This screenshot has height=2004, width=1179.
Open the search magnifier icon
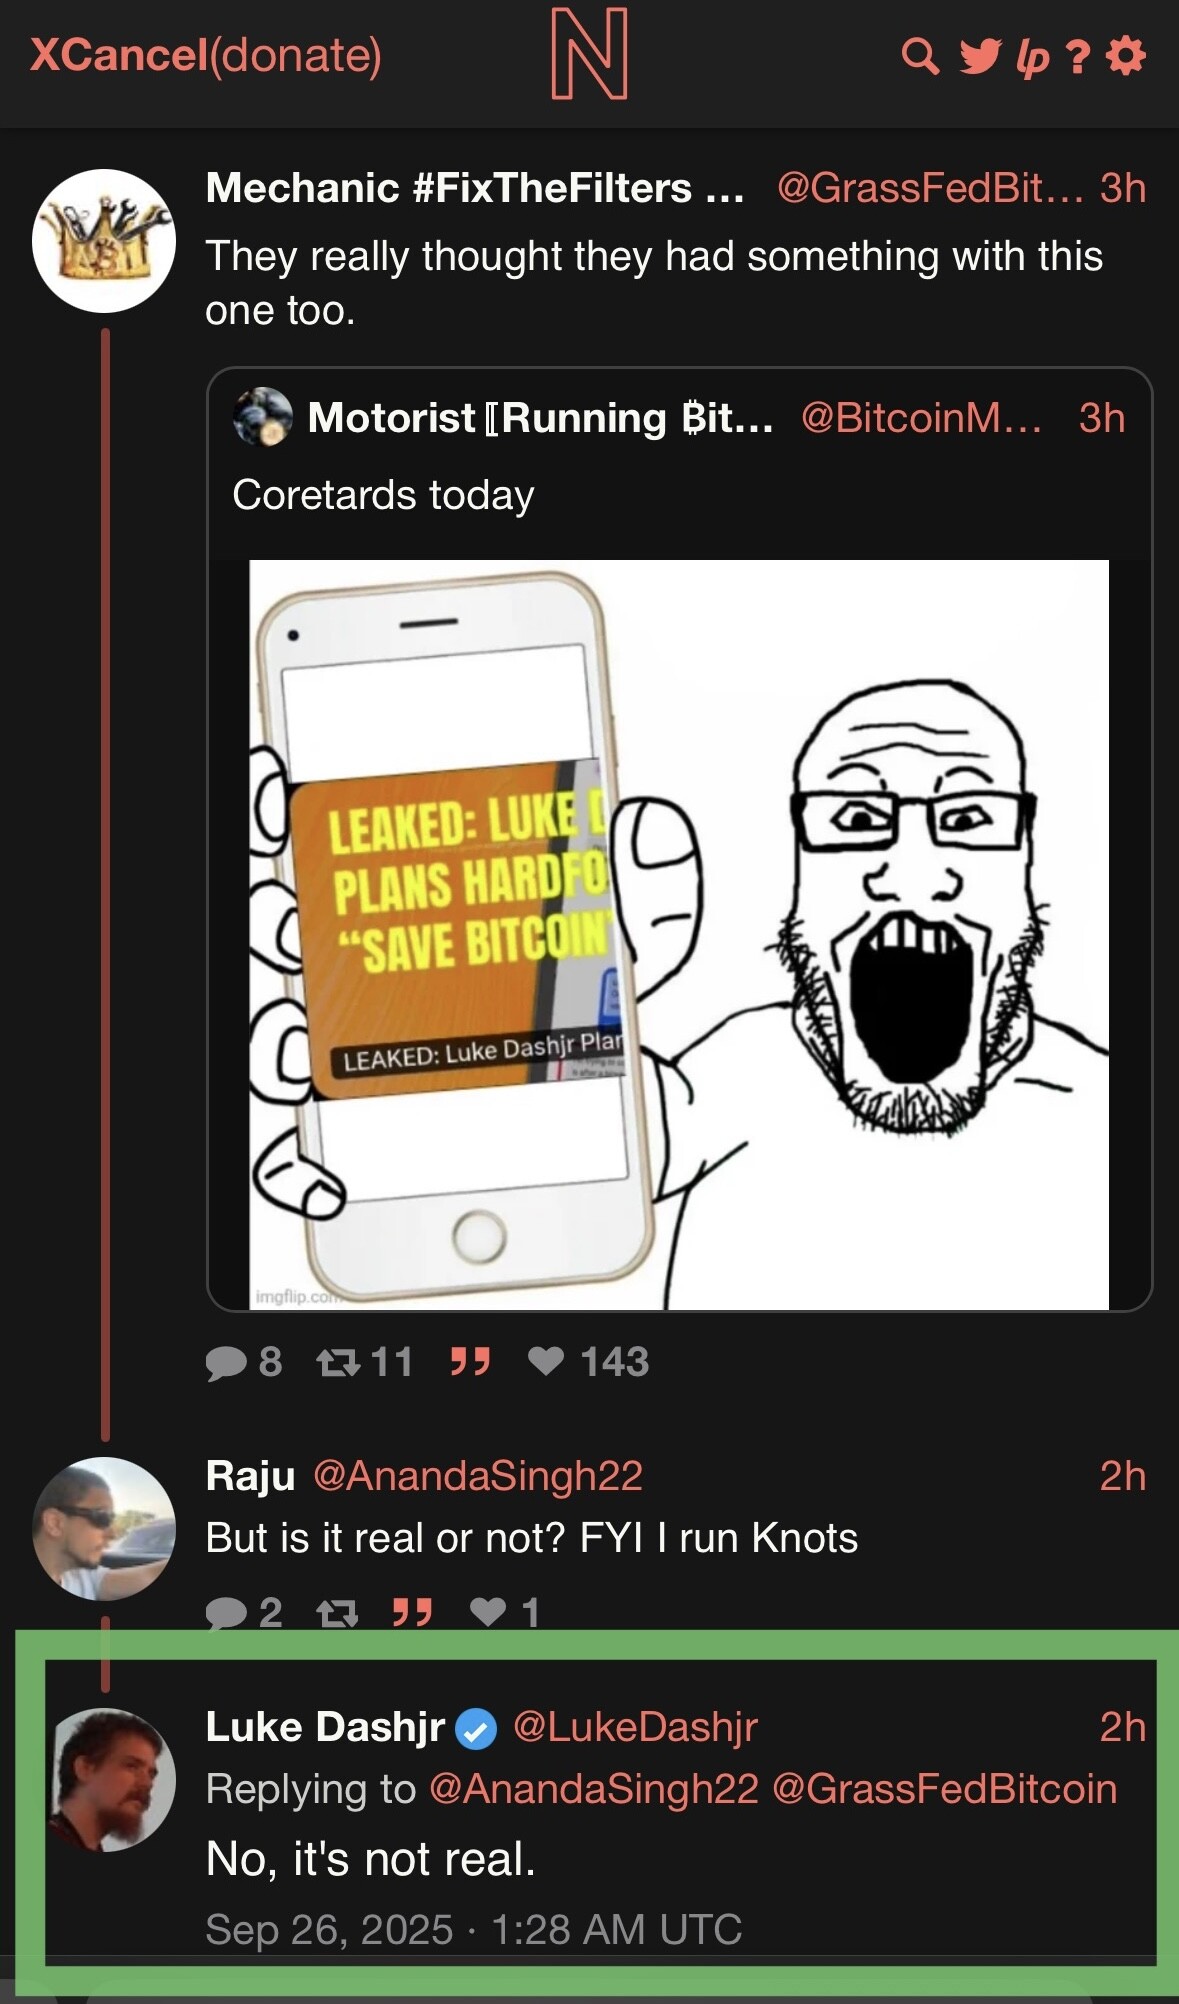(x=919, y=56)
